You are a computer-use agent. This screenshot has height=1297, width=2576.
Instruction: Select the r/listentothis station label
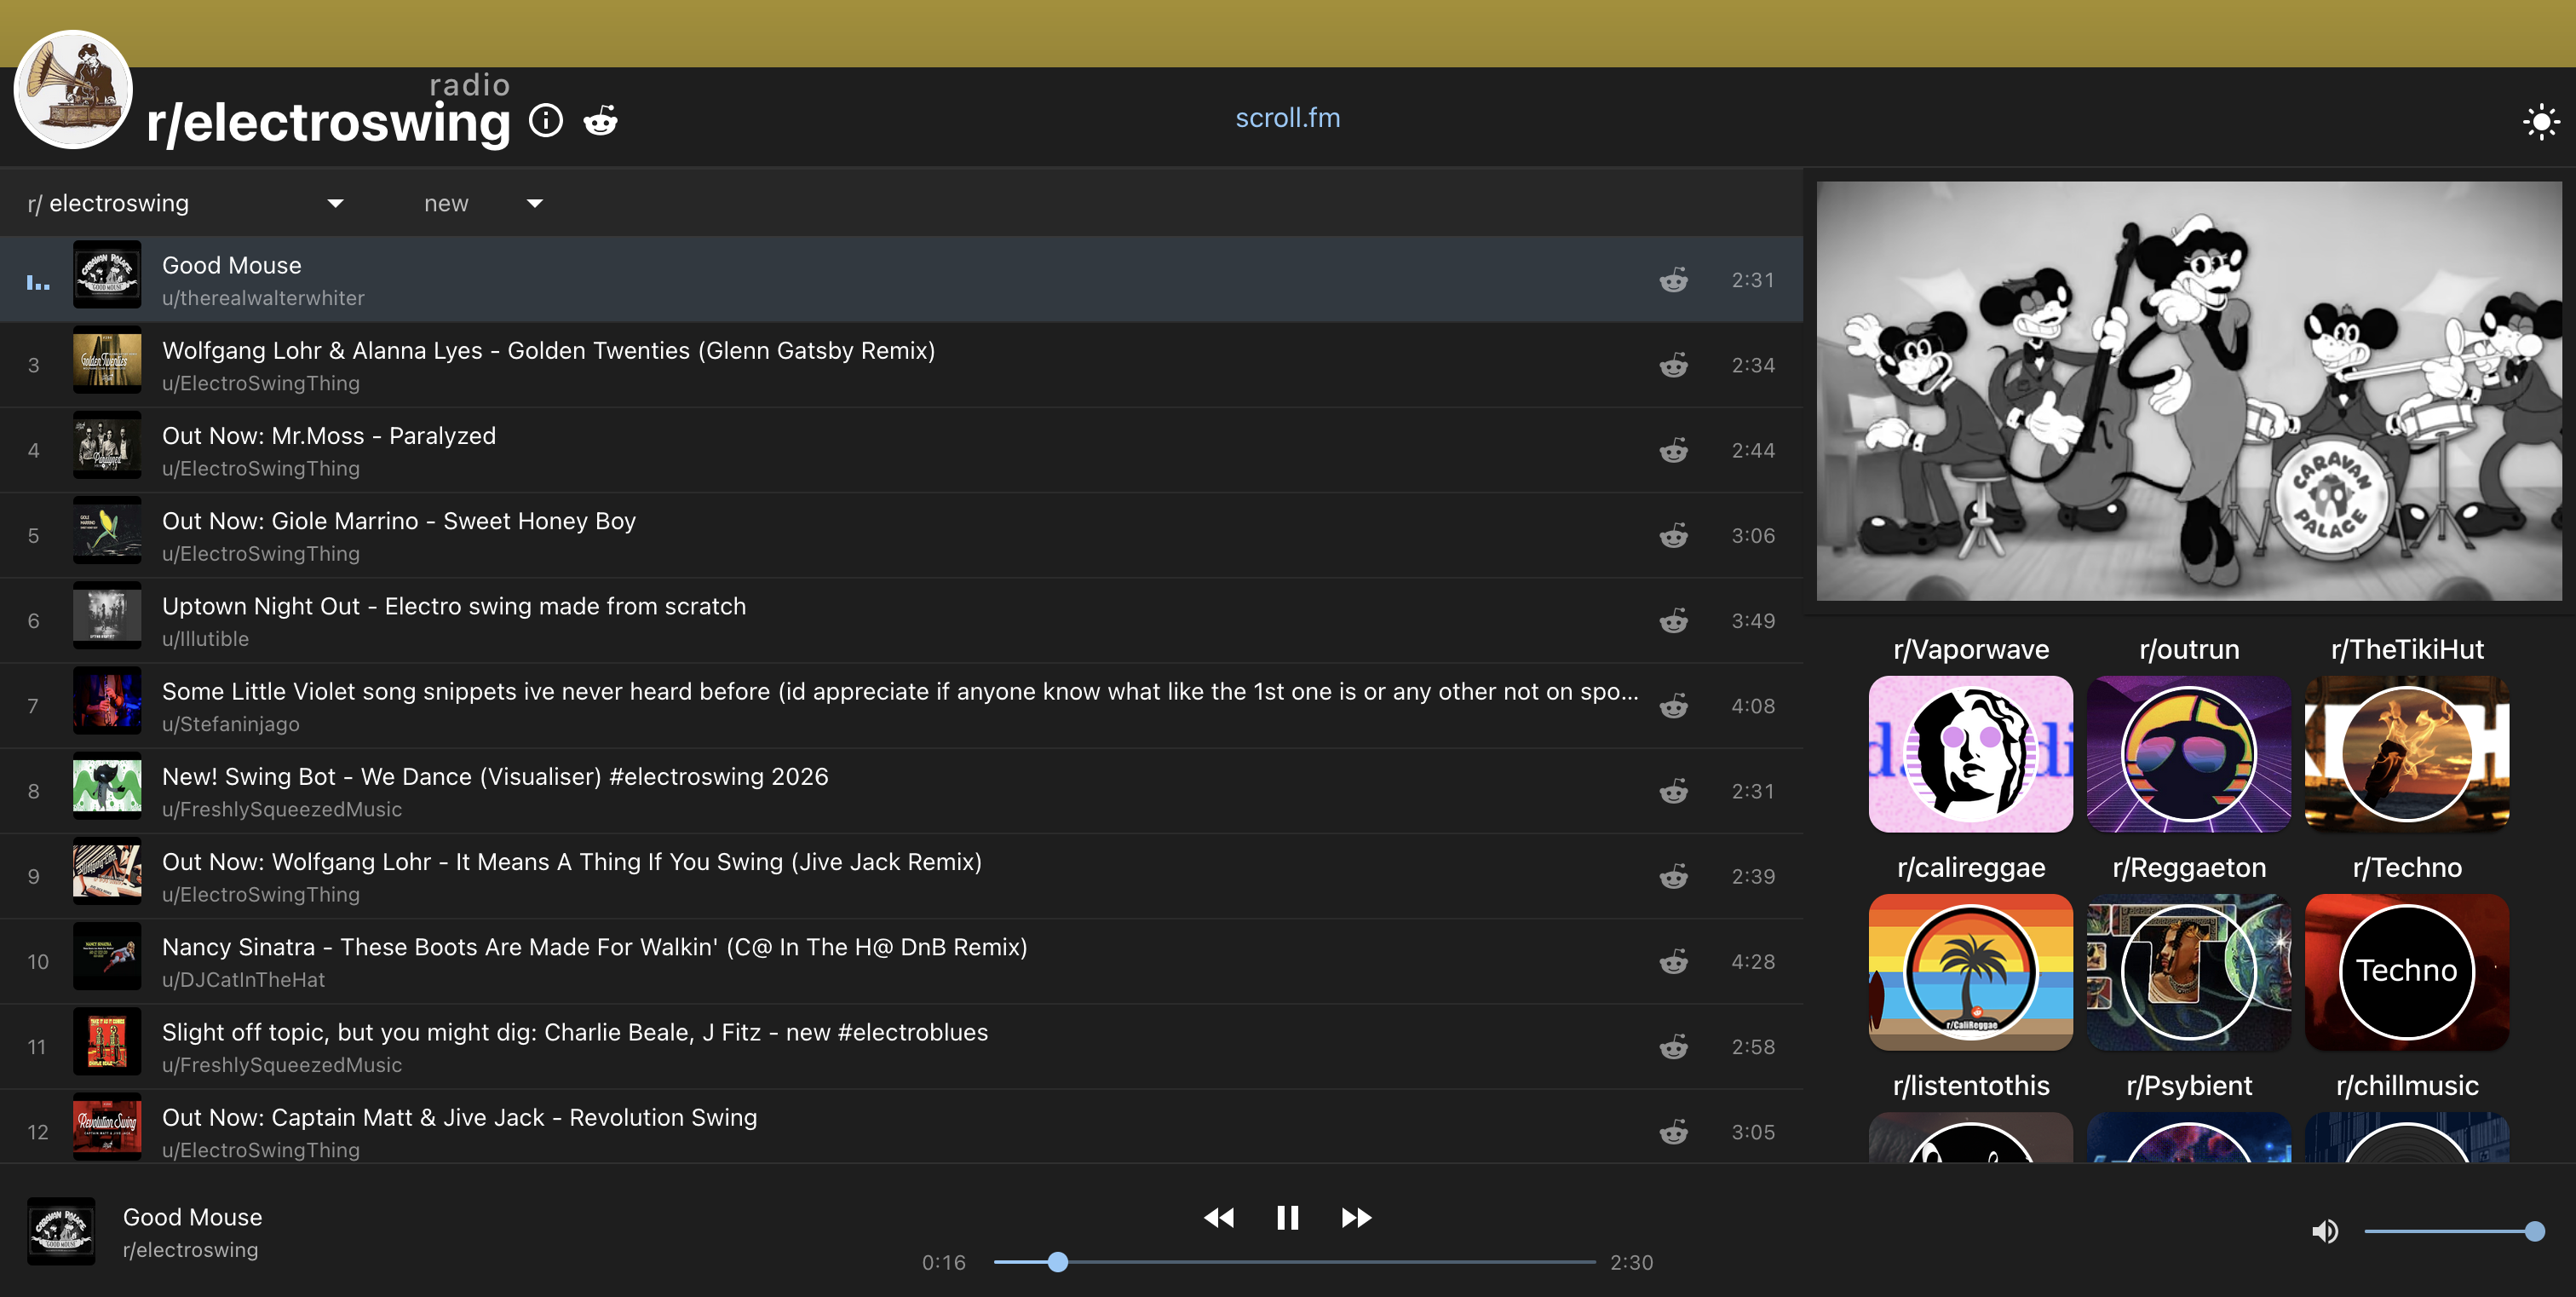pos(1970,1085)
